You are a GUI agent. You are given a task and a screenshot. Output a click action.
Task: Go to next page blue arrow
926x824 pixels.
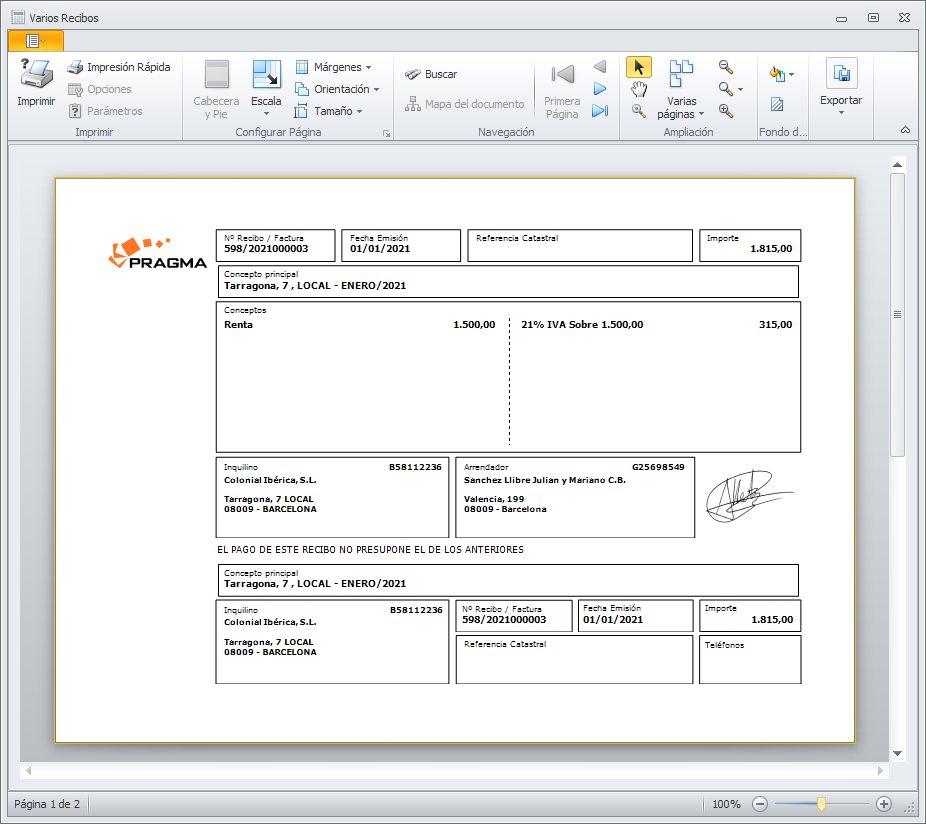click(600, 89)
